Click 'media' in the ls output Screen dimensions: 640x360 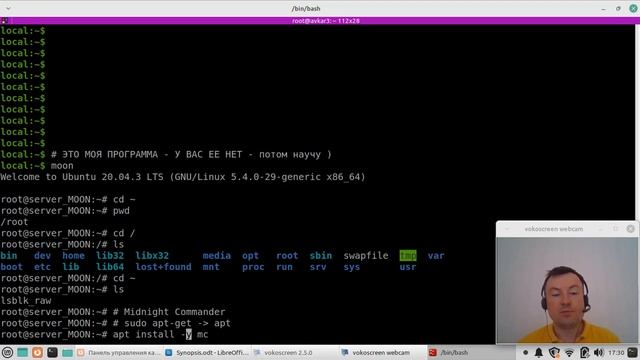217,256
